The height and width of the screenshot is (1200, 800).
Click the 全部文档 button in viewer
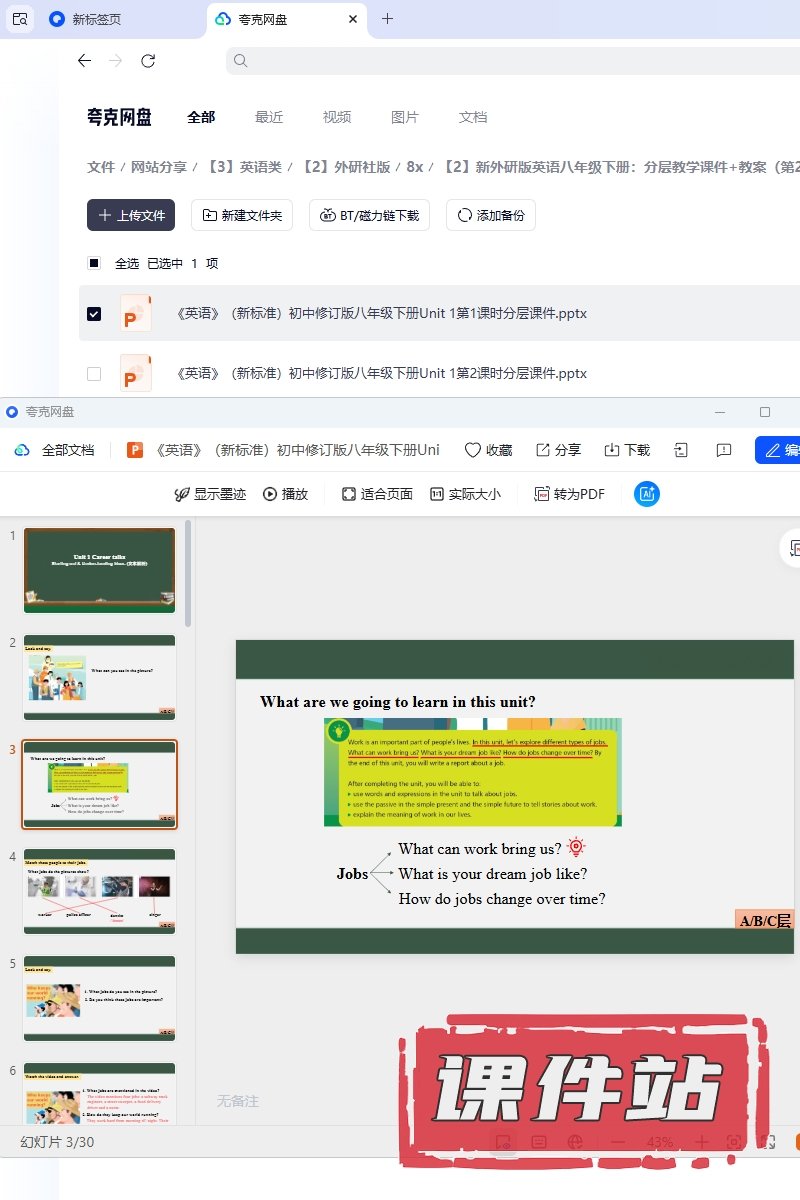coord(55,450)
